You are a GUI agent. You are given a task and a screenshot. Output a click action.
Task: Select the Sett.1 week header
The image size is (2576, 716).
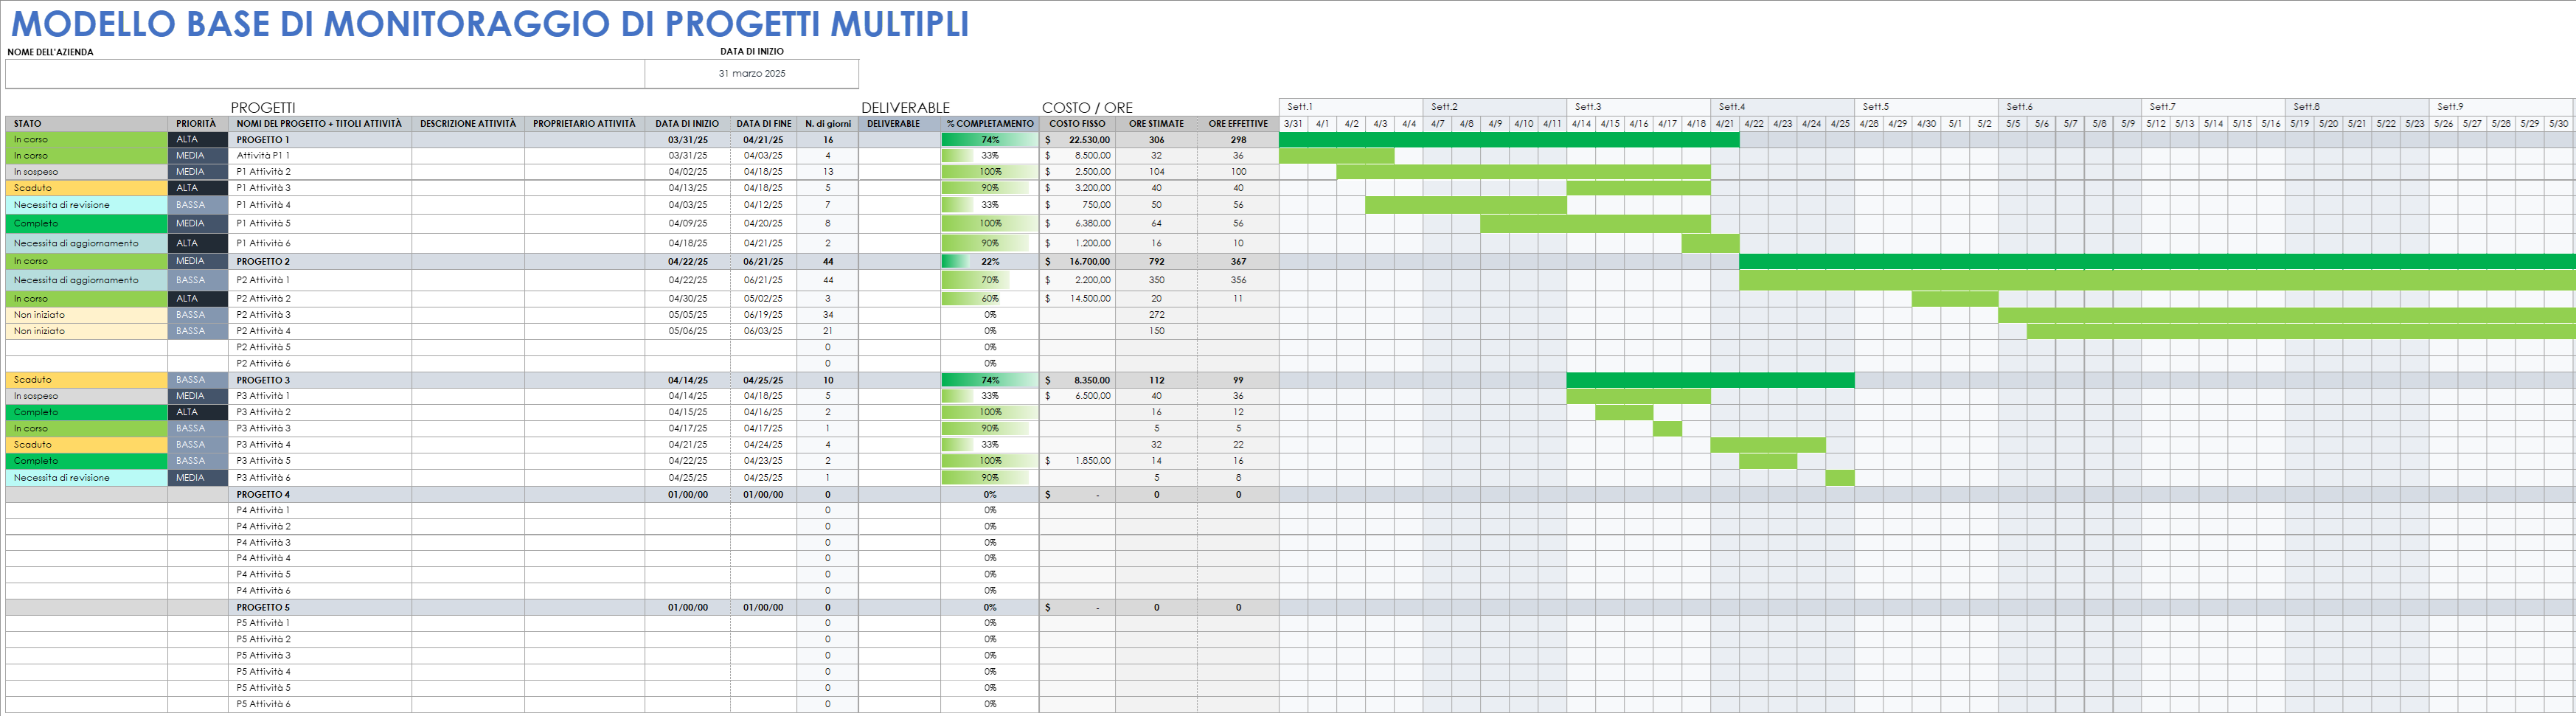click(1300, 103)
